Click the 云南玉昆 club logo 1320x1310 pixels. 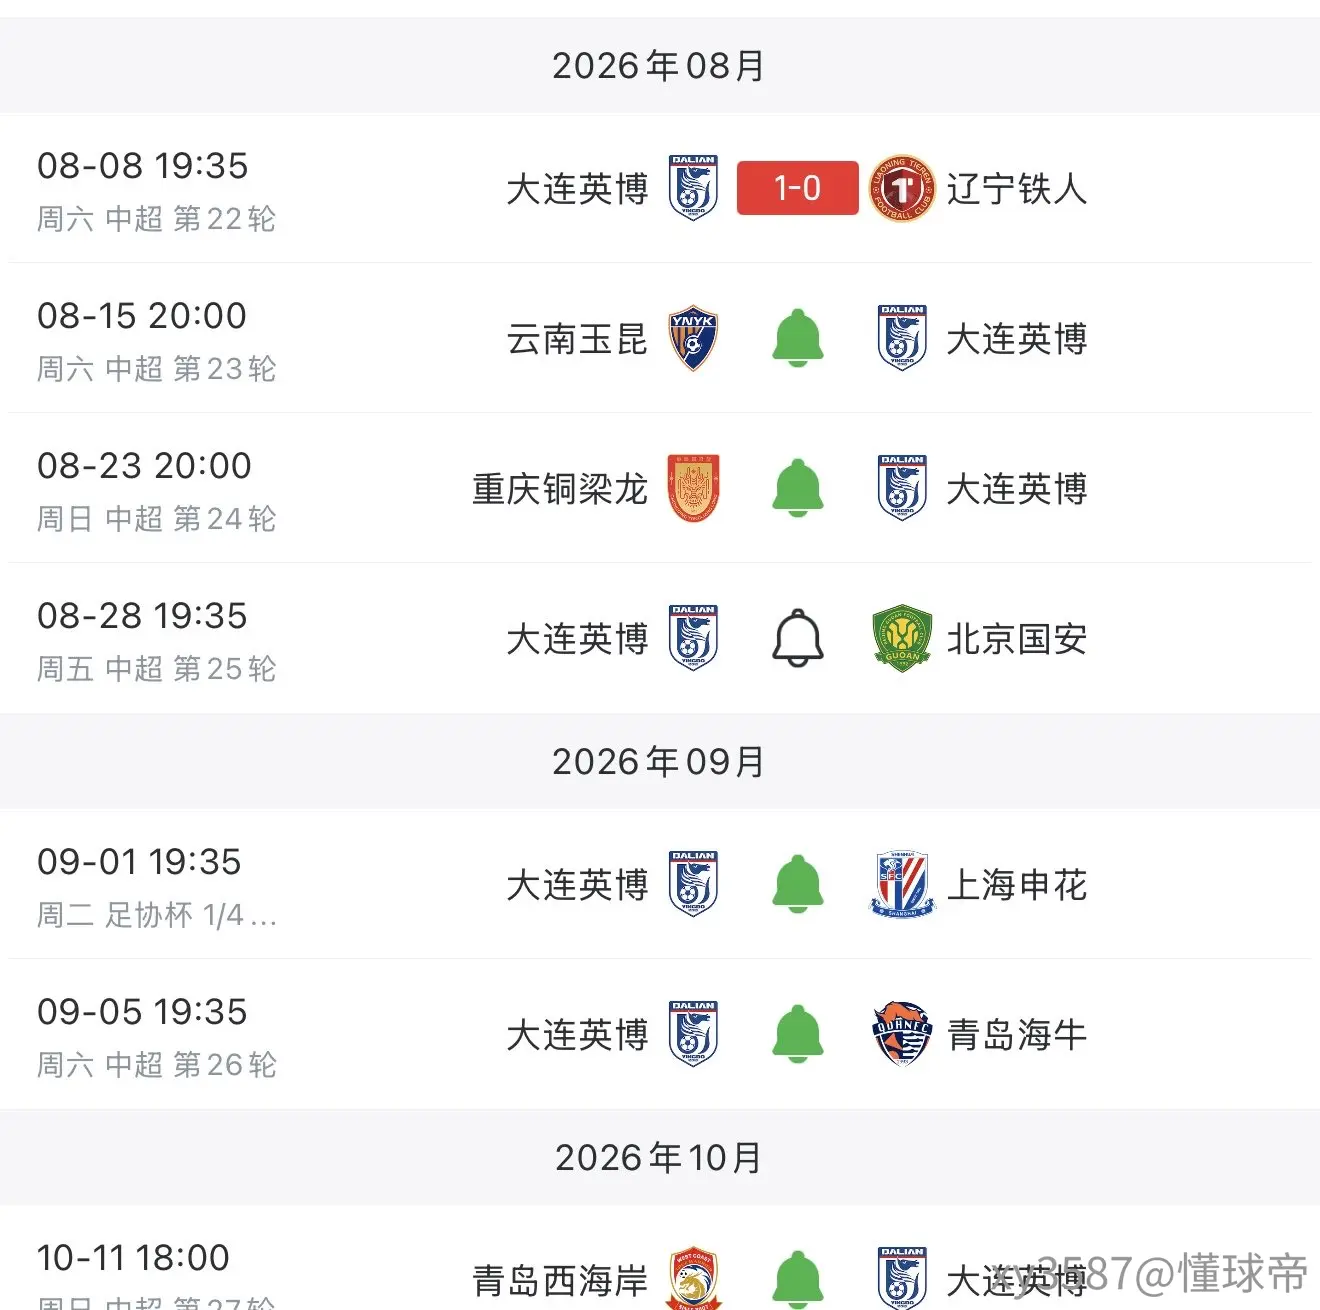pyautogui.click(x=693, y=338)
